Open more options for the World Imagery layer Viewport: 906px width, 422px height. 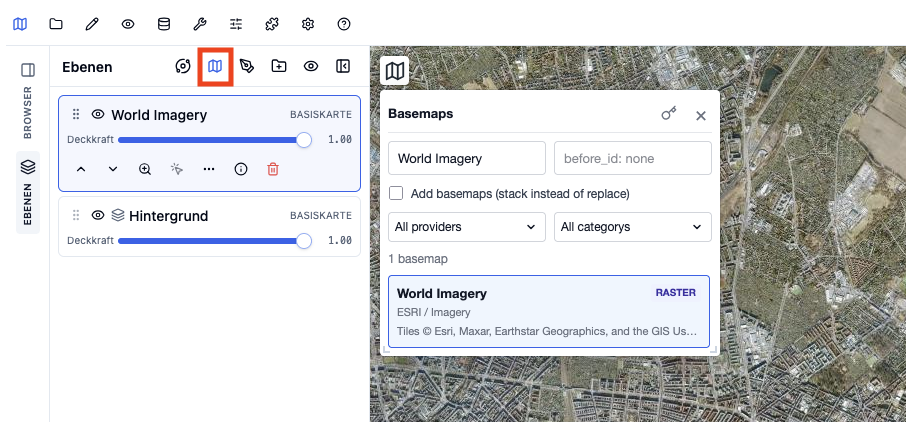pos(209,169)
